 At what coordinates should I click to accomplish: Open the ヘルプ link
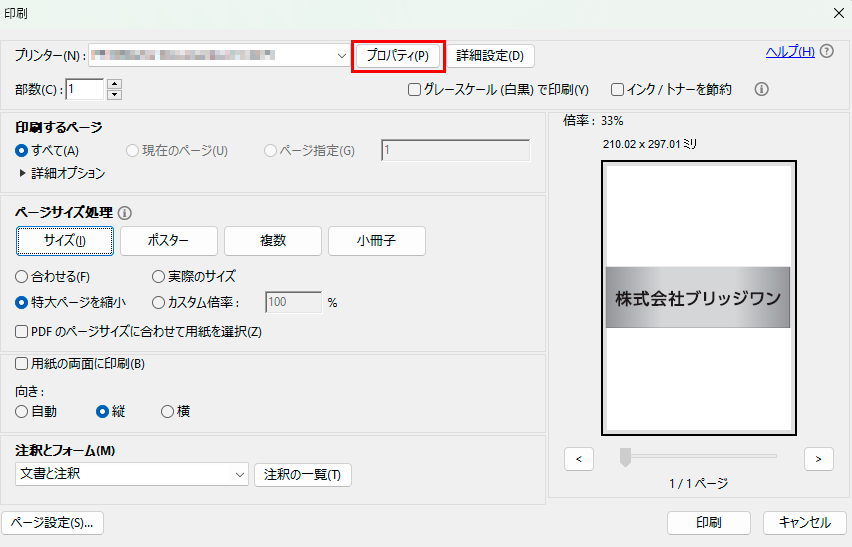[790, 52]
